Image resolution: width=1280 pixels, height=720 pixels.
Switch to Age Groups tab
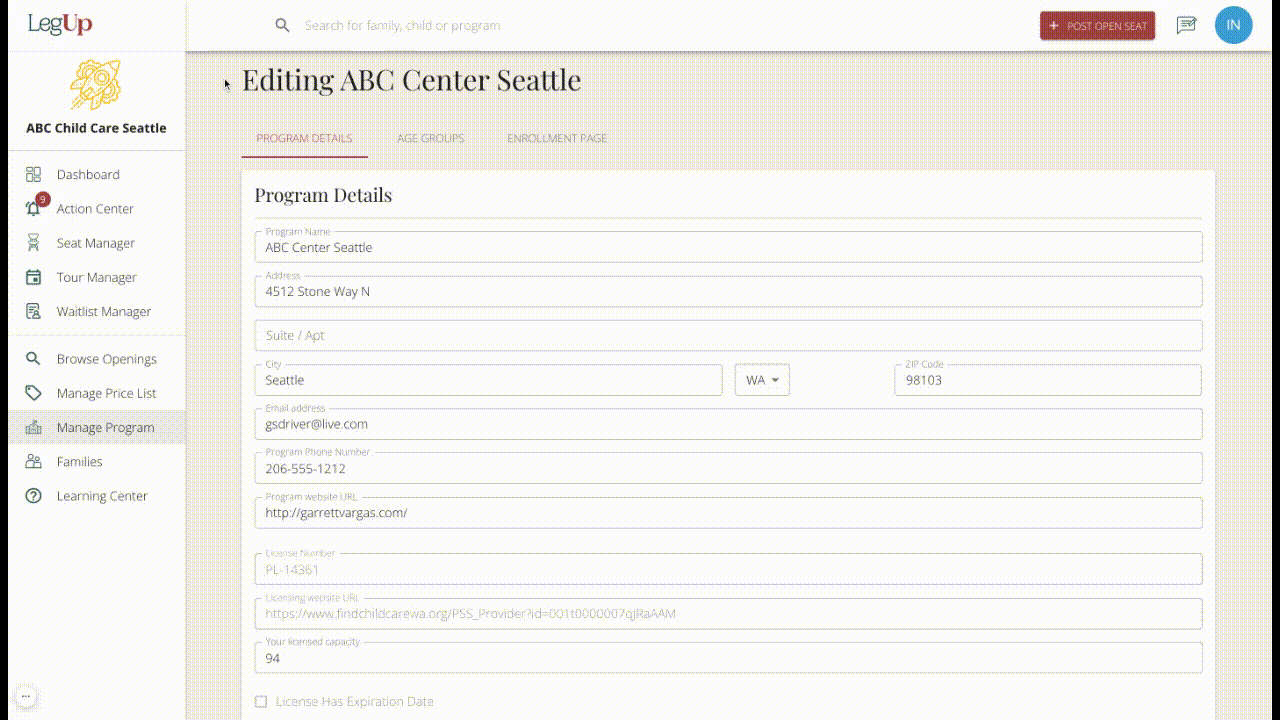tap(430, 138)
